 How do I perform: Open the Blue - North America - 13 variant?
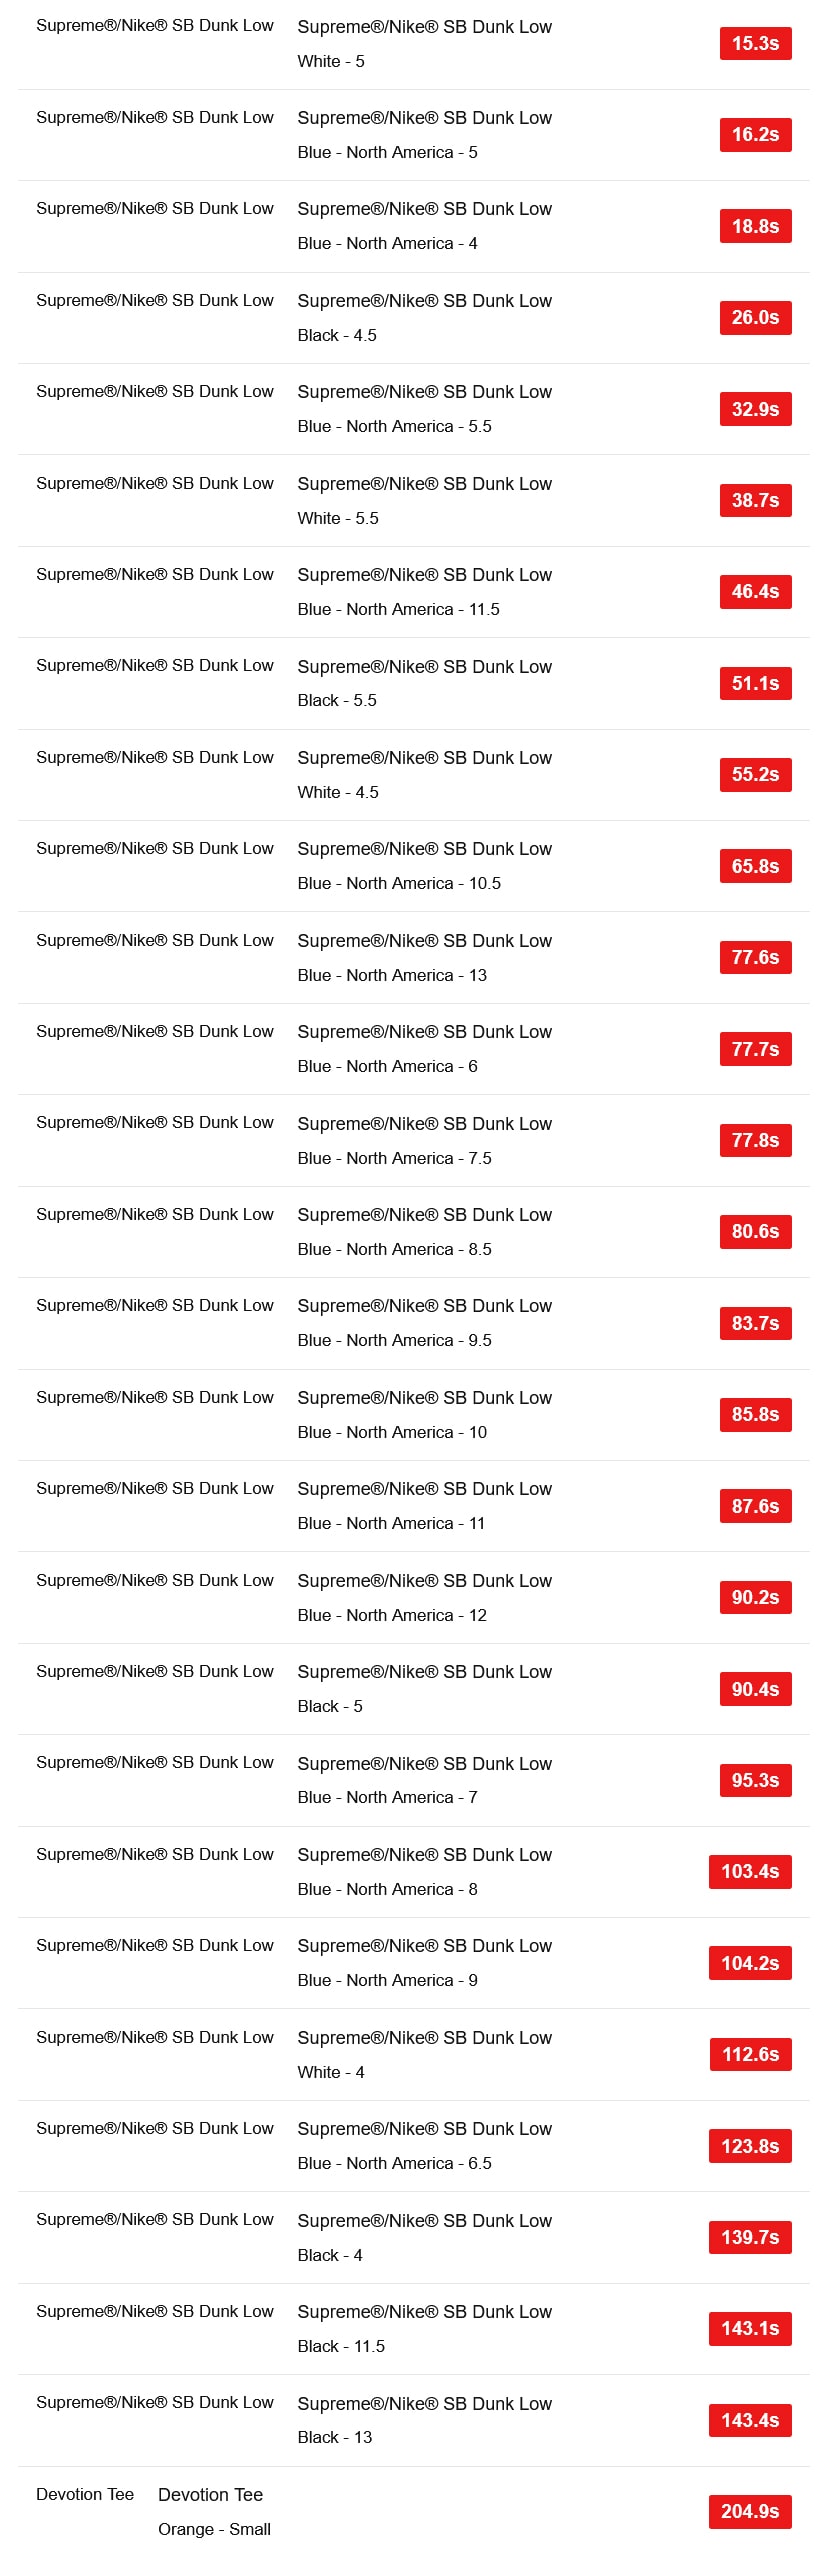coord(392,975)
